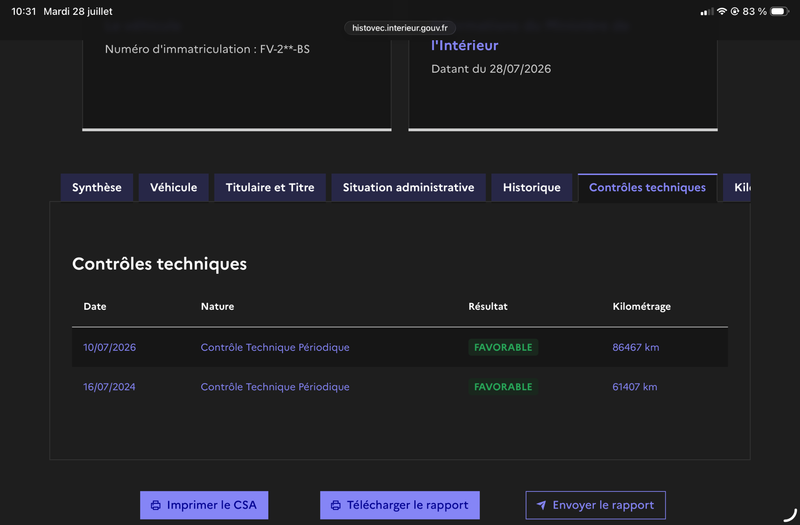This screenshot has width=800, height=525.
Task: Click the Date column header
Action: [95, 307]
